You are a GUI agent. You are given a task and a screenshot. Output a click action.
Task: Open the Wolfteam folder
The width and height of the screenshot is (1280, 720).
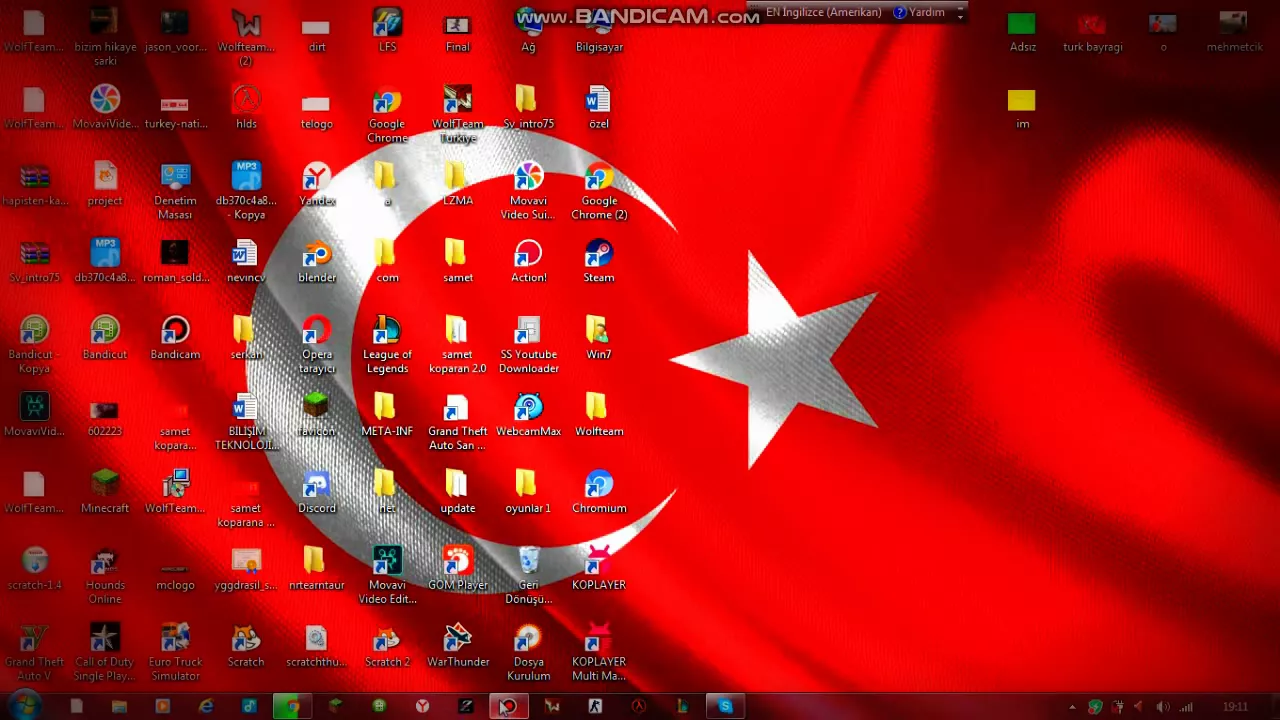pos(599,415)
